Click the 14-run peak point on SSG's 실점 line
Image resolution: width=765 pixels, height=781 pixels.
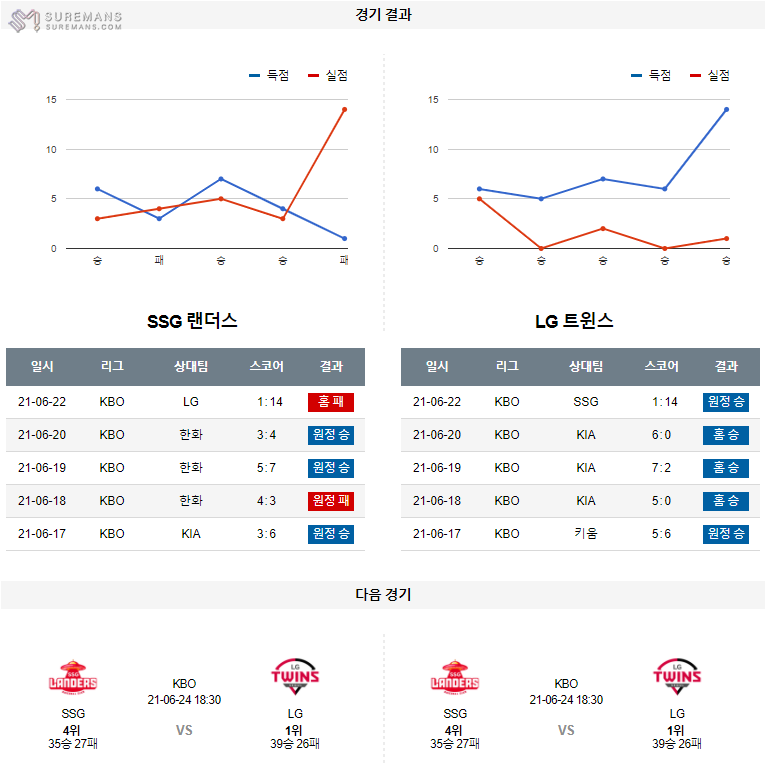pos(344,109)
